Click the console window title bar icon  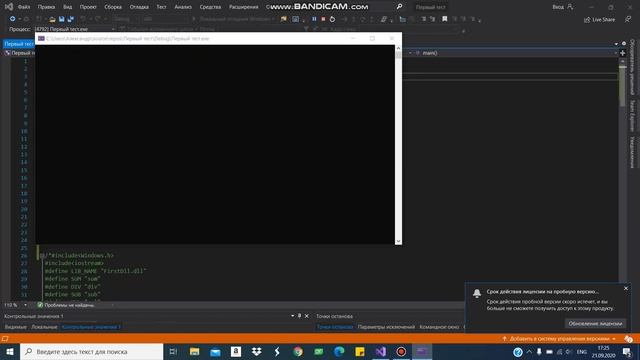41,38
